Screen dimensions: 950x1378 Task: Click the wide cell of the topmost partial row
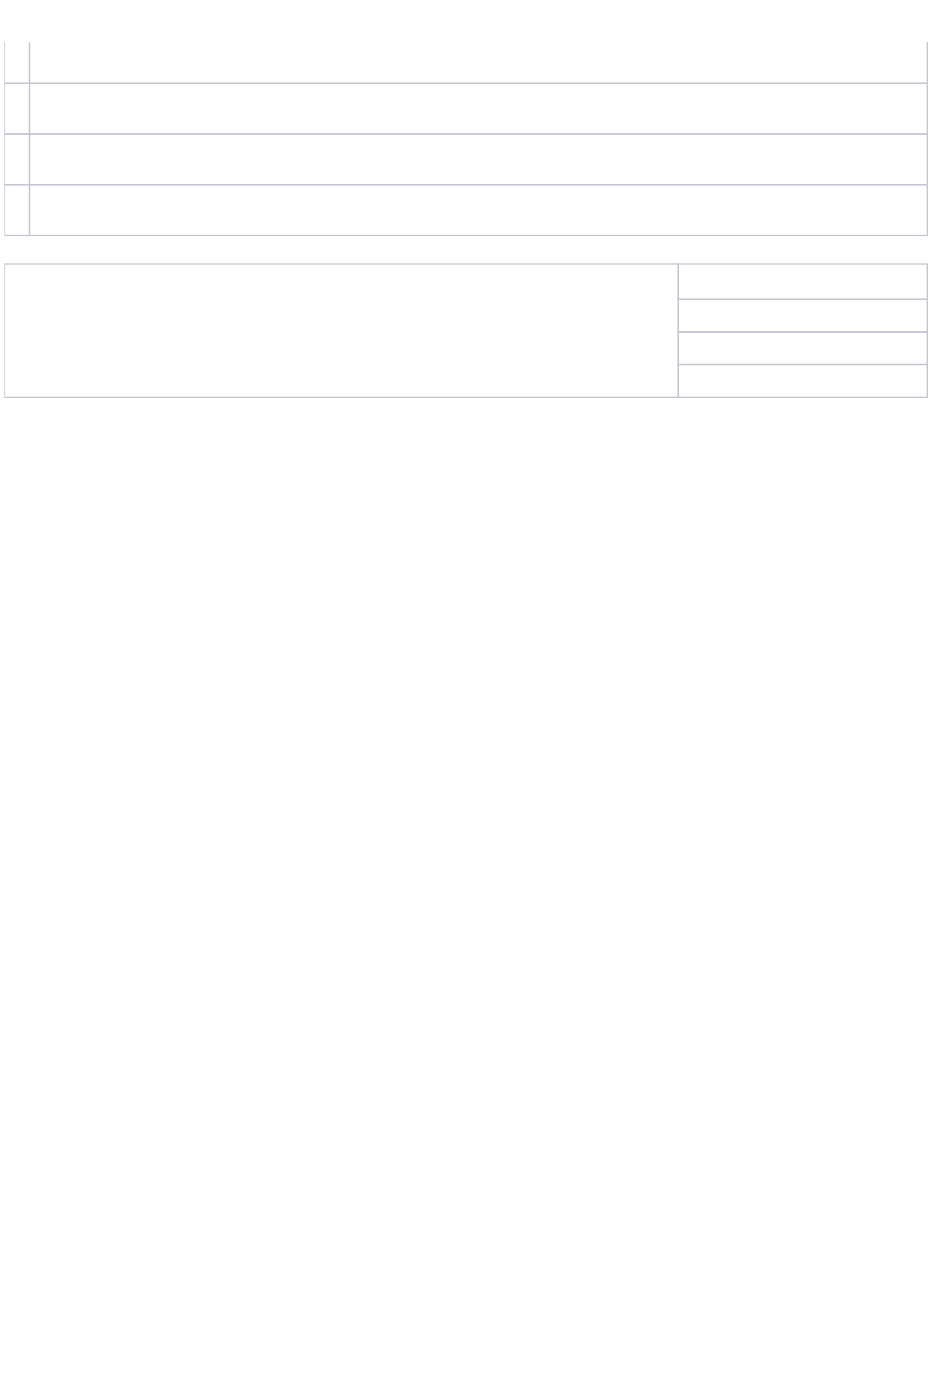(478, 62)
